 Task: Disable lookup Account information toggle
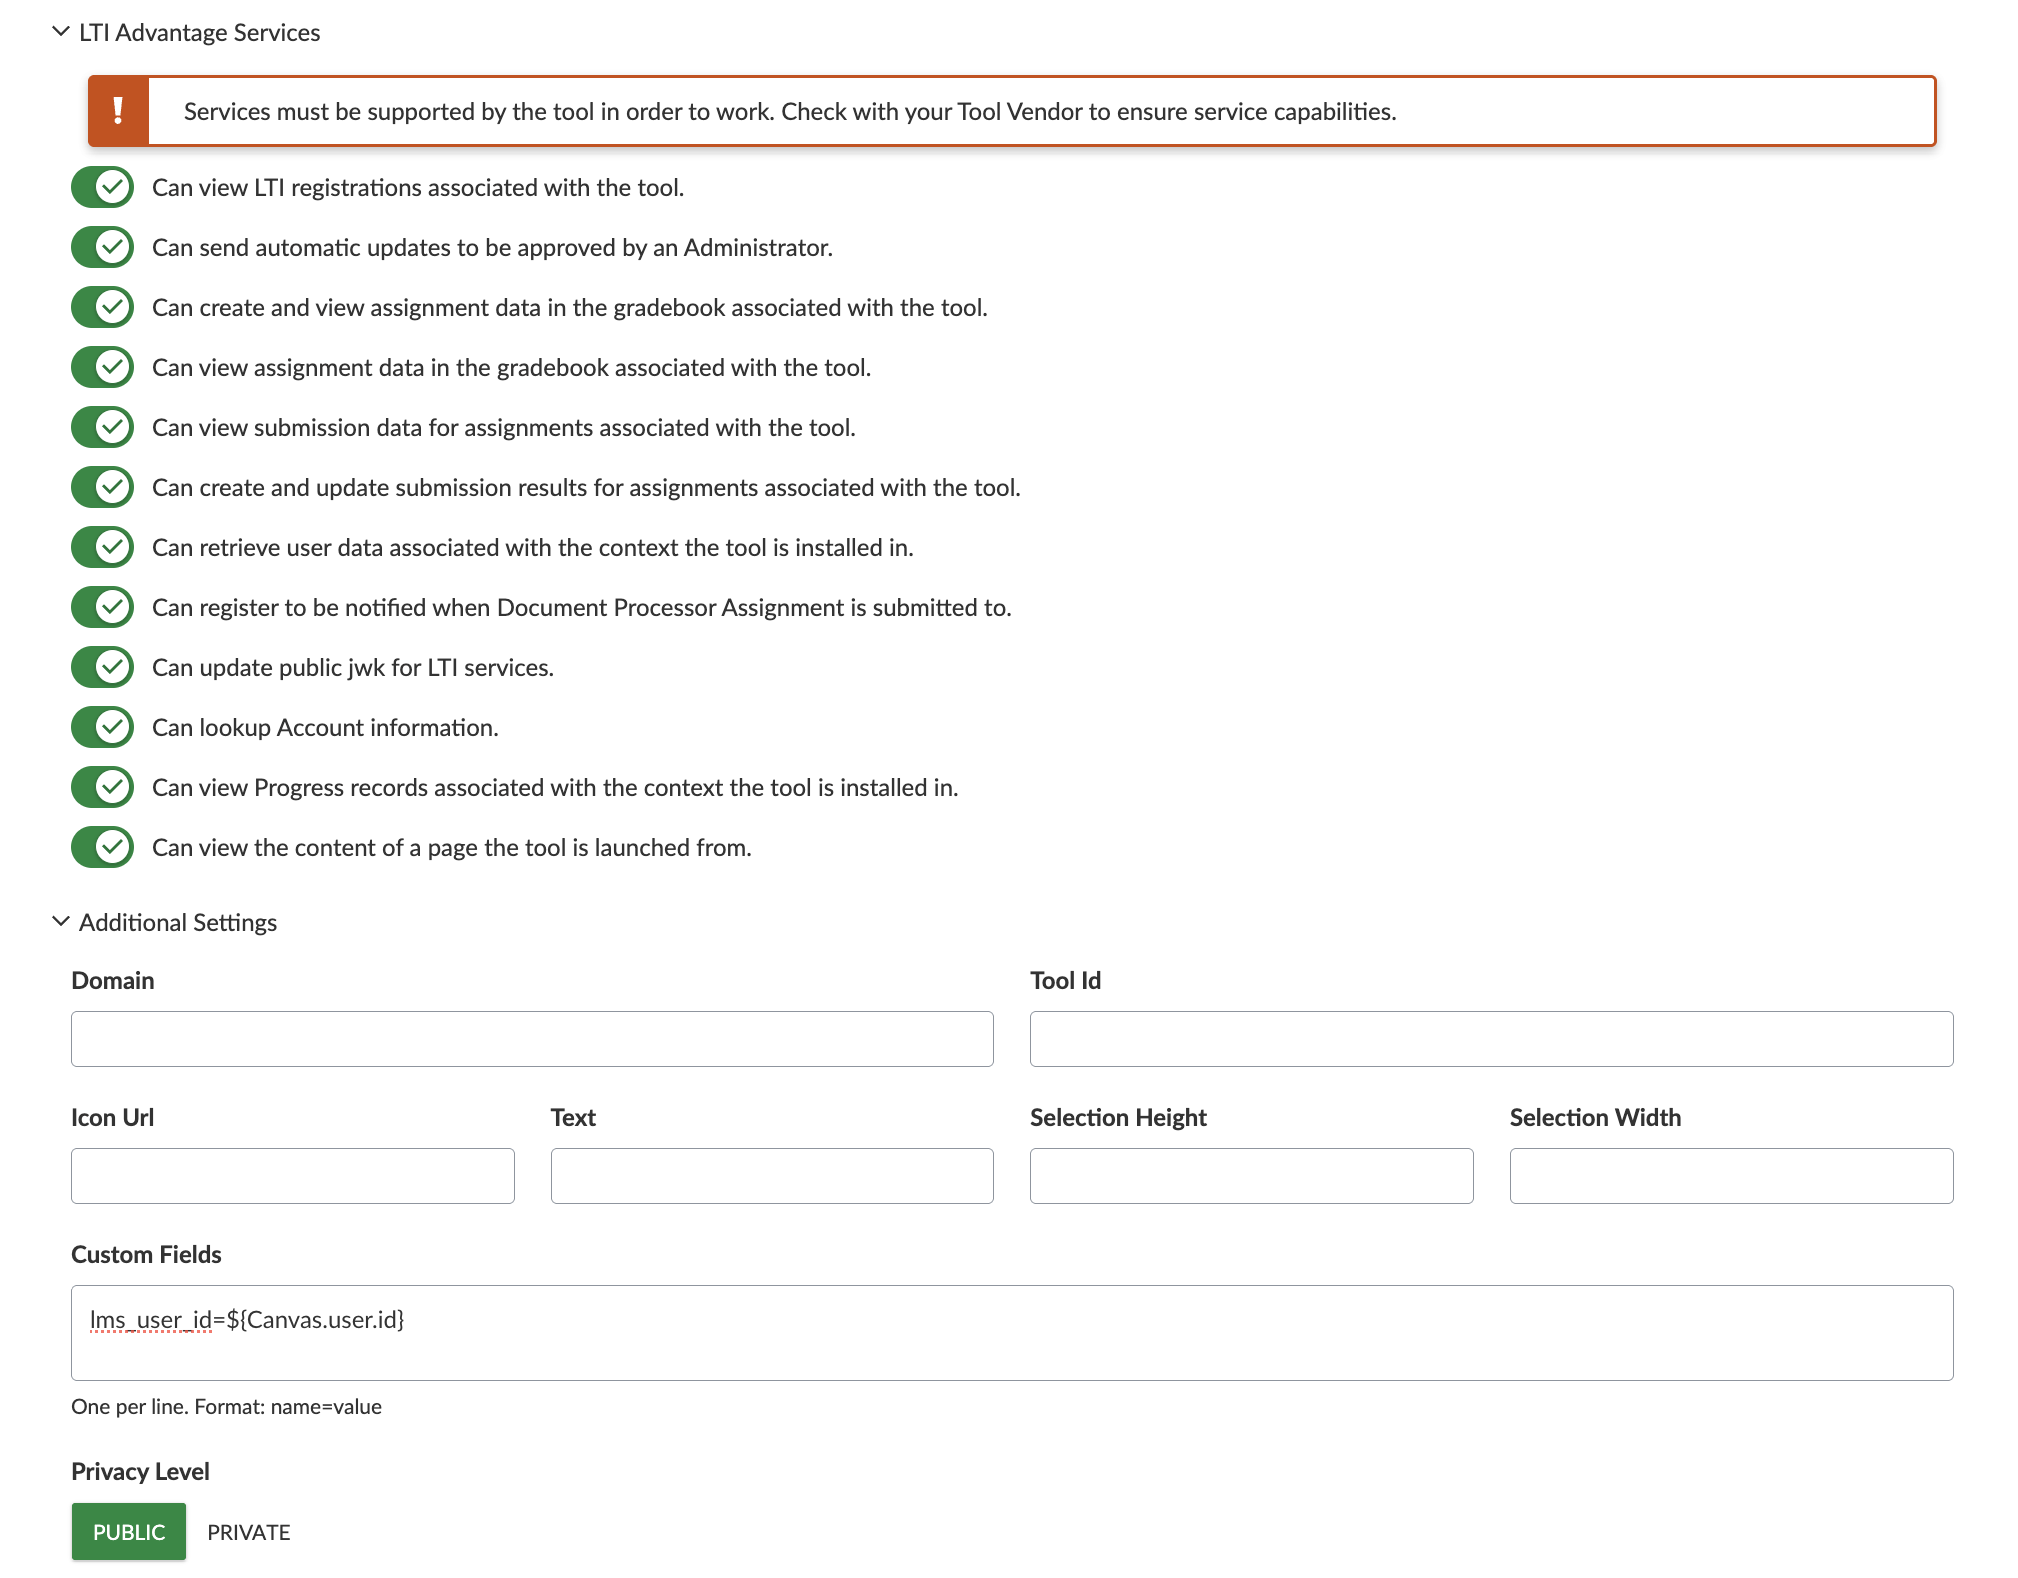click(103, 727)
